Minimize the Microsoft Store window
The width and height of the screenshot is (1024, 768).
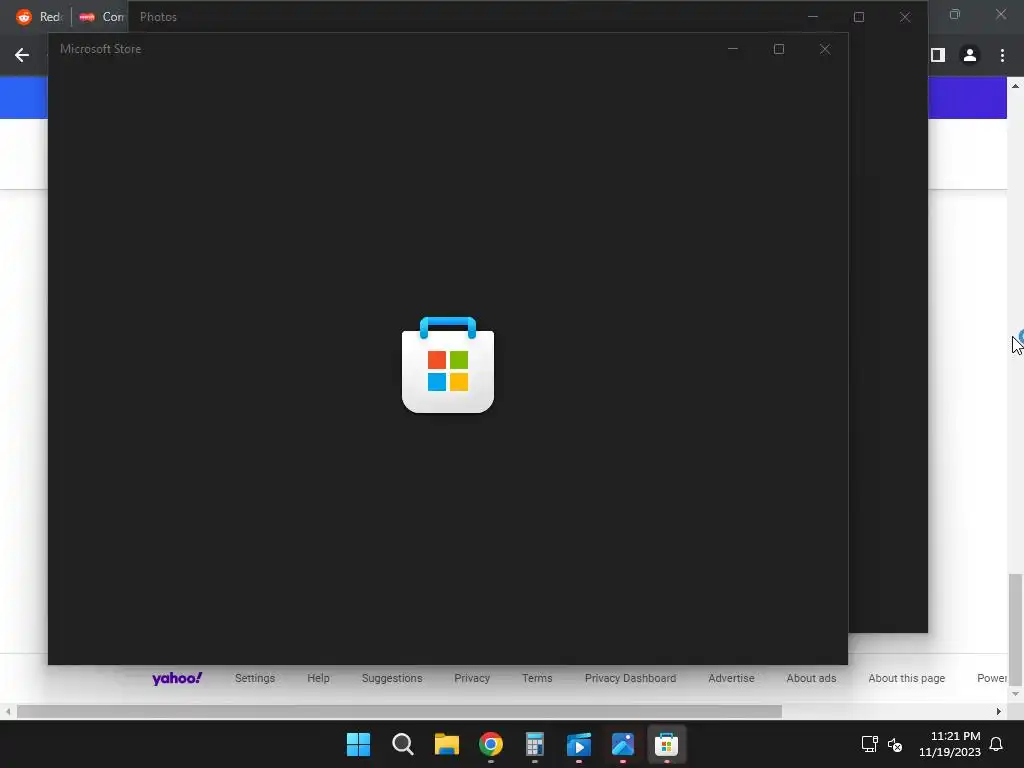(733, 49)
